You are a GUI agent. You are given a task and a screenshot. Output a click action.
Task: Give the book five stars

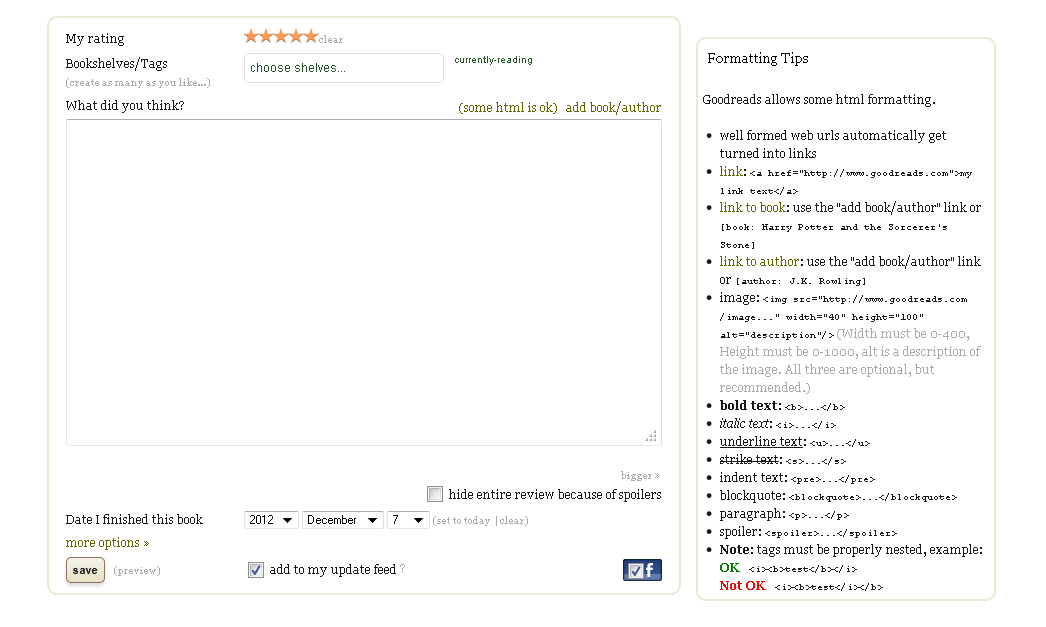pos(311,36)
